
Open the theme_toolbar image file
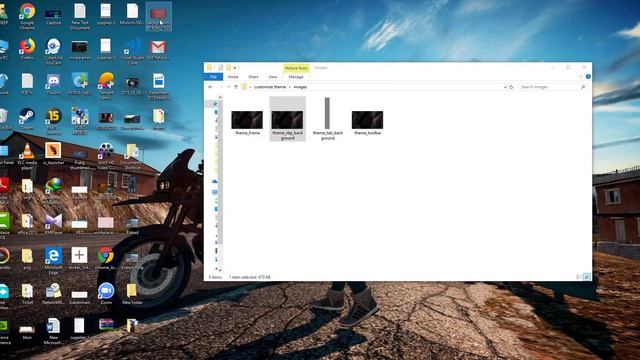[367, 122]
